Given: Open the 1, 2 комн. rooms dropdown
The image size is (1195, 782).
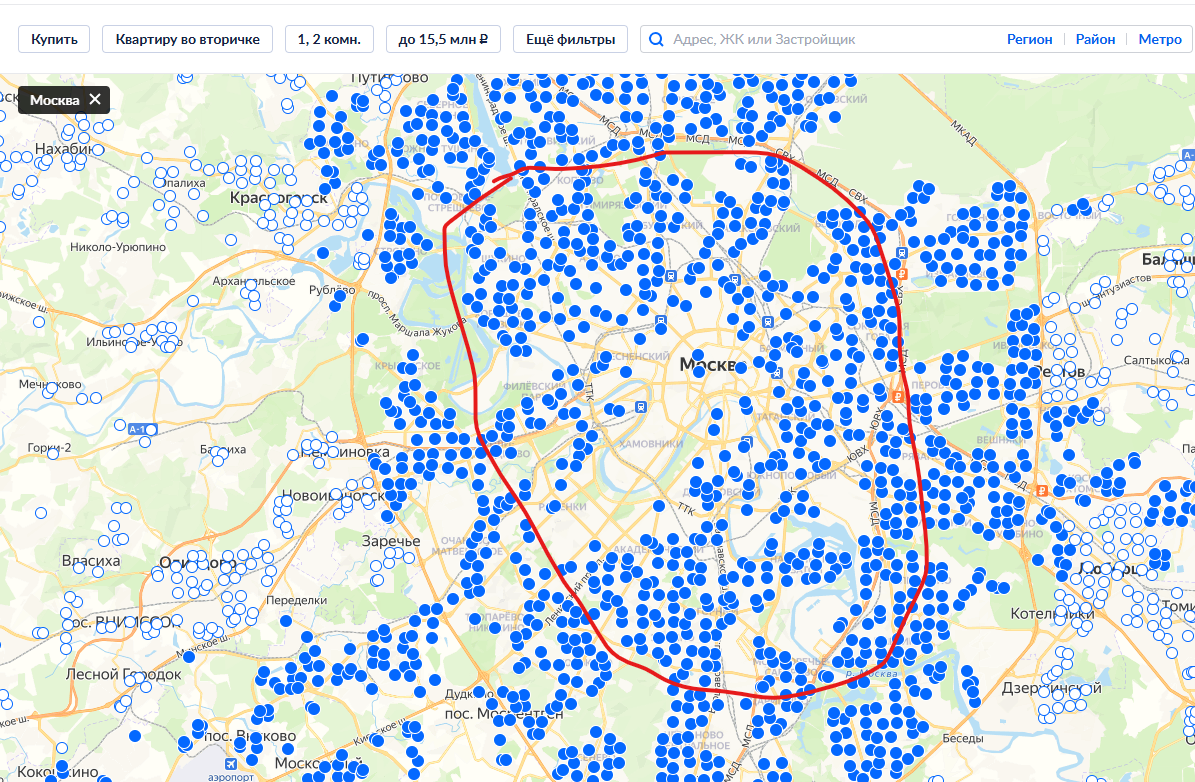Looking at the screenshot, I should pyautogui.click(x=329, y=39).
